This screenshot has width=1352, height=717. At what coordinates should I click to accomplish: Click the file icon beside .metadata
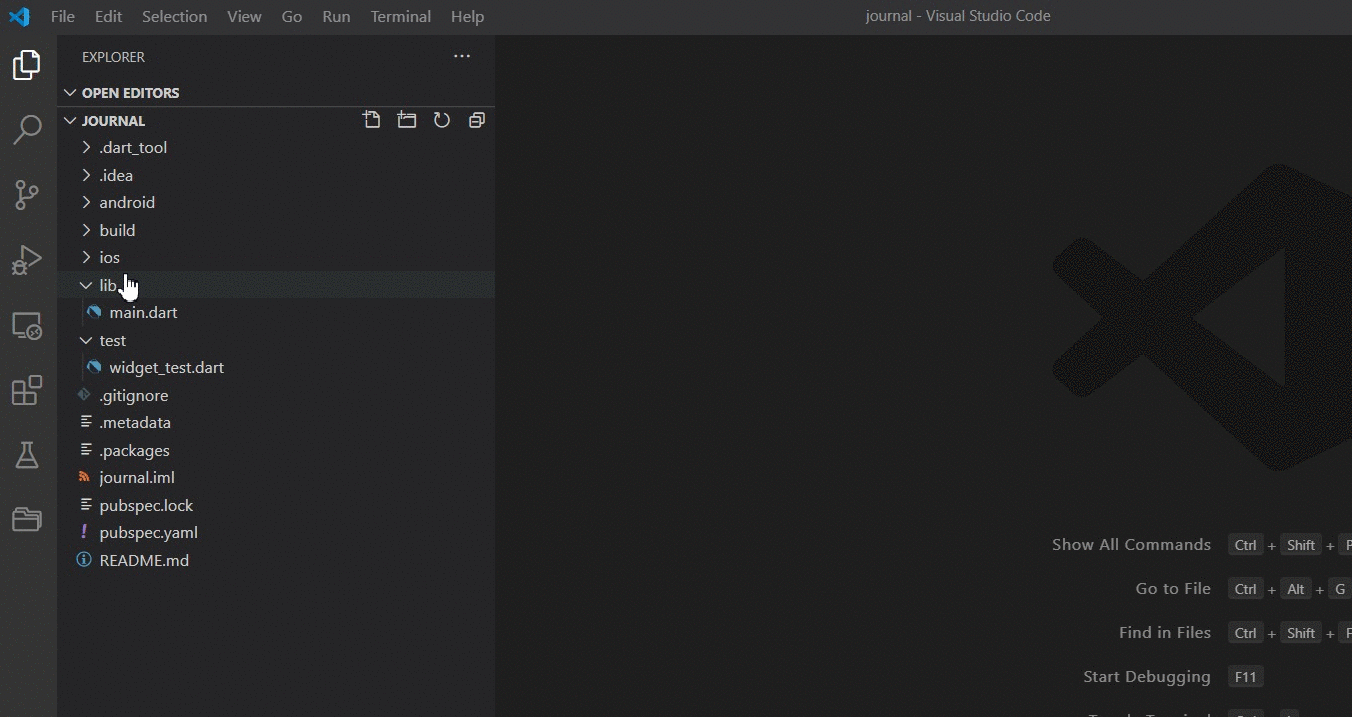point(85,422)
